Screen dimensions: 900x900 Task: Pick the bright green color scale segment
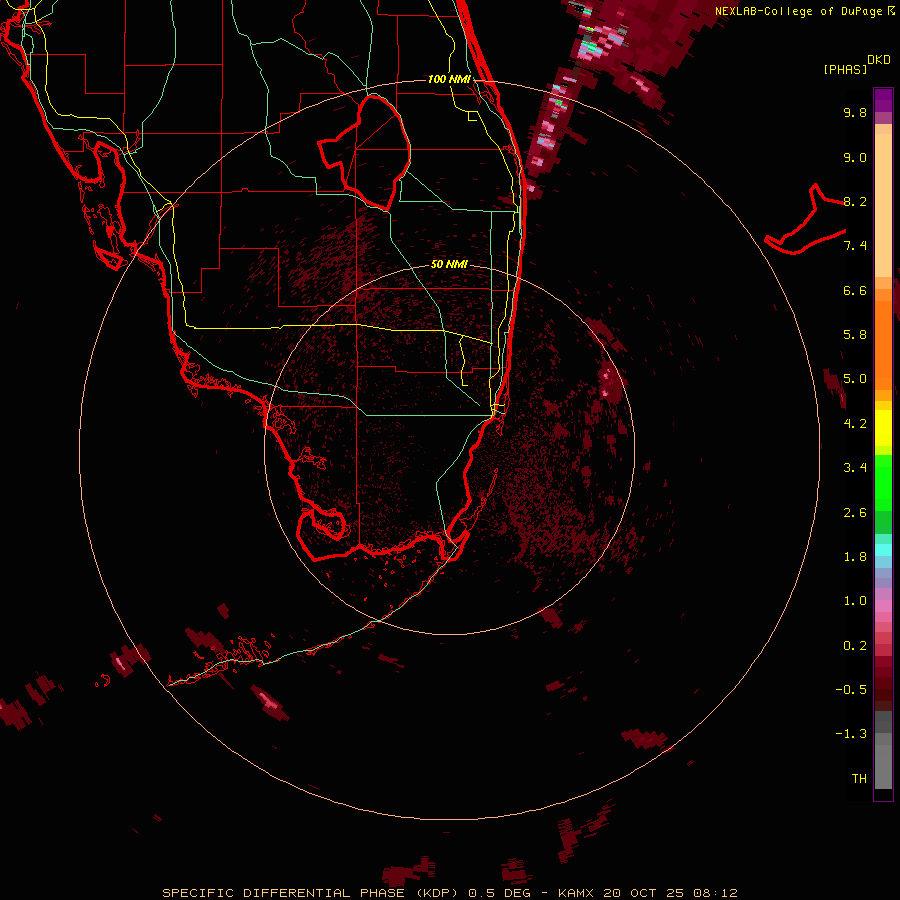pos(883,482)
